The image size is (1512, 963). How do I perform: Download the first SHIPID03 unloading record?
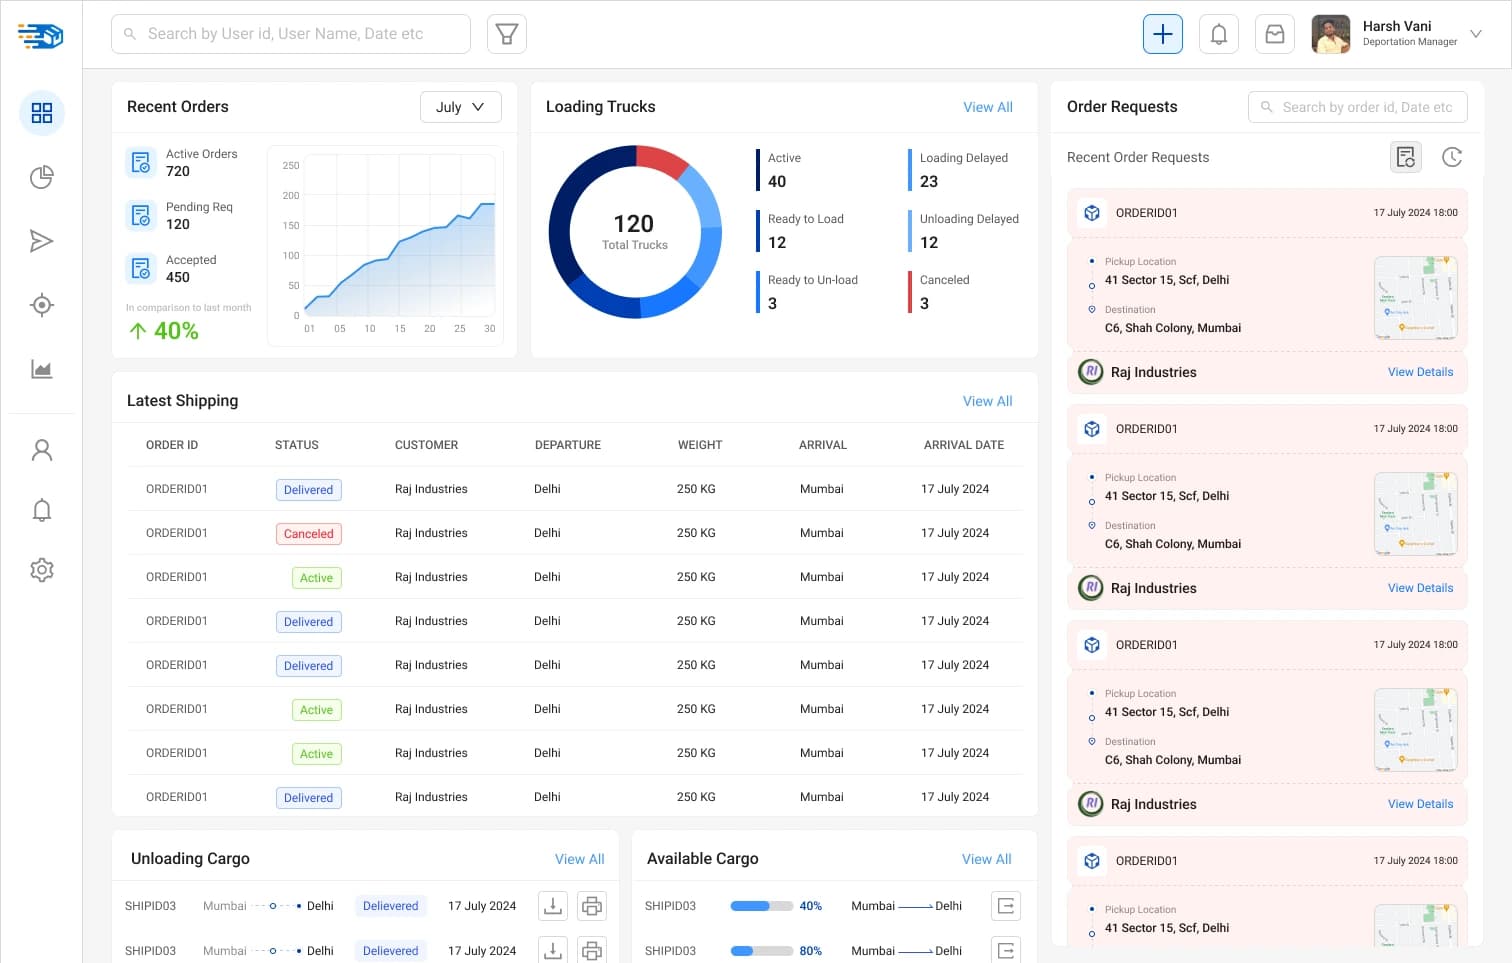pos(552,905)
